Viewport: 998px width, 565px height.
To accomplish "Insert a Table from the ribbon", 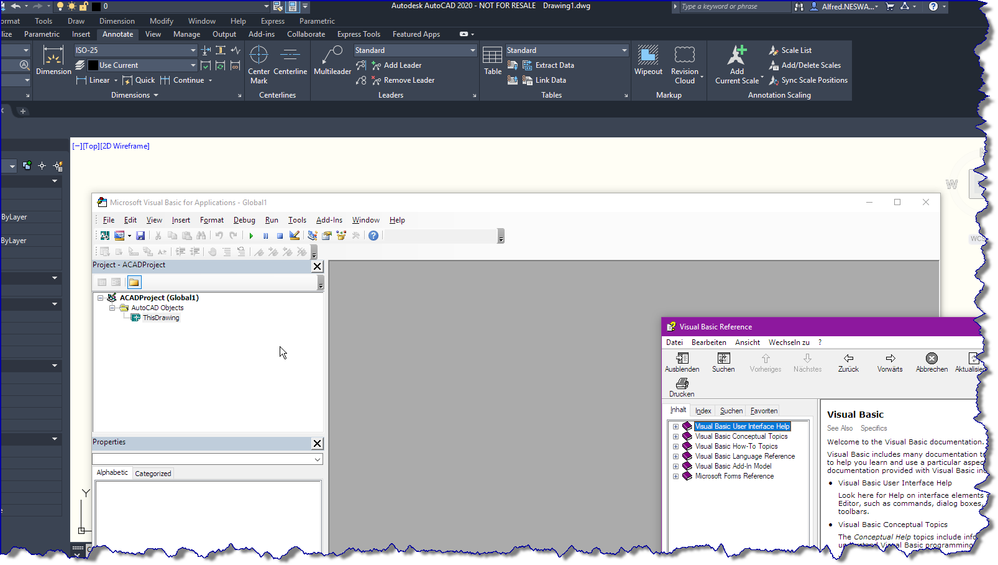I will click(x=493, y=61).
